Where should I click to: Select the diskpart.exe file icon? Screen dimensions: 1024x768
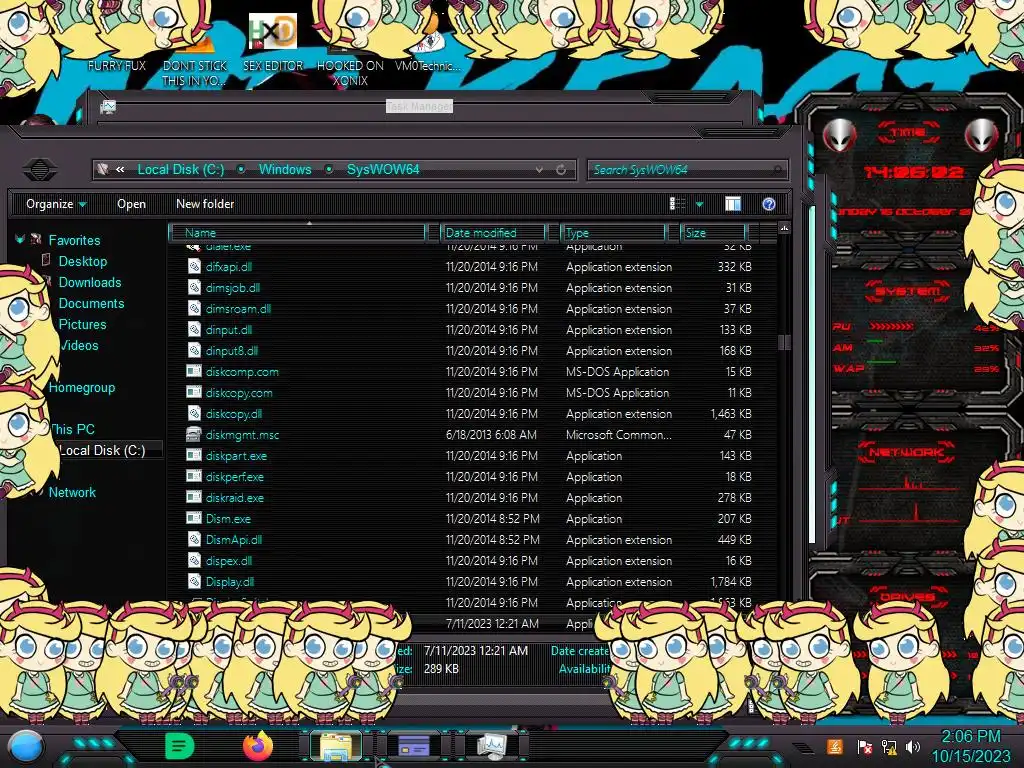(x=194, y=455)
